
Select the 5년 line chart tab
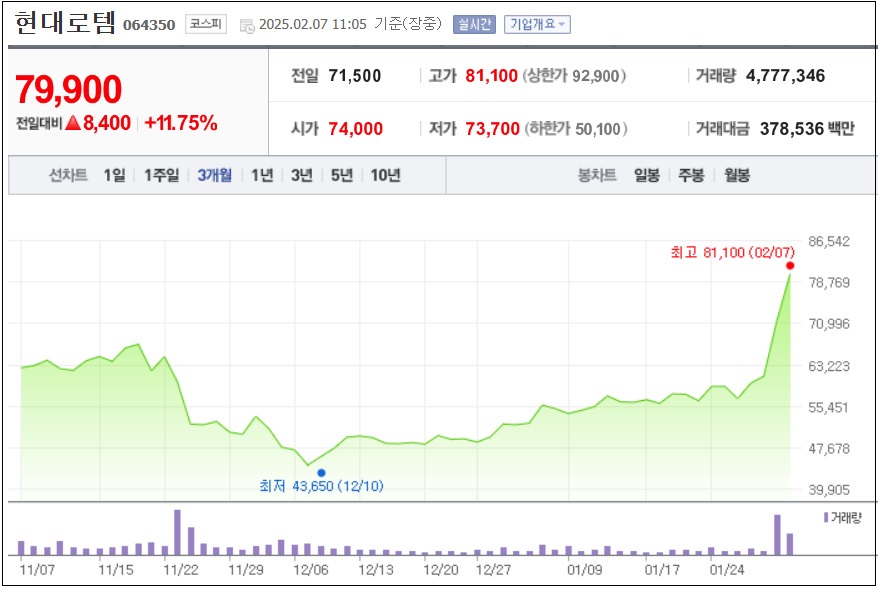pos(342,175)
